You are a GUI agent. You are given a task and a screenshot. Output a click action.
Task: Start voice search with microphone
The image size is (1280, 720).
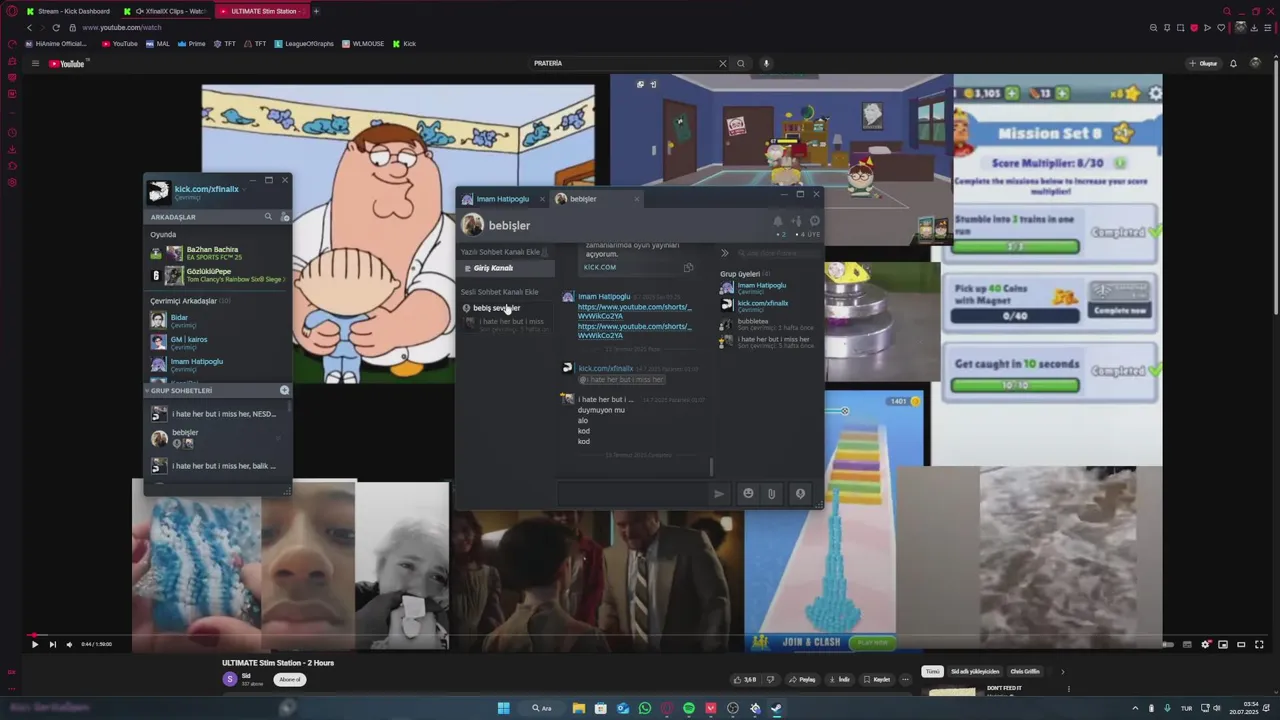coord(767,63)
